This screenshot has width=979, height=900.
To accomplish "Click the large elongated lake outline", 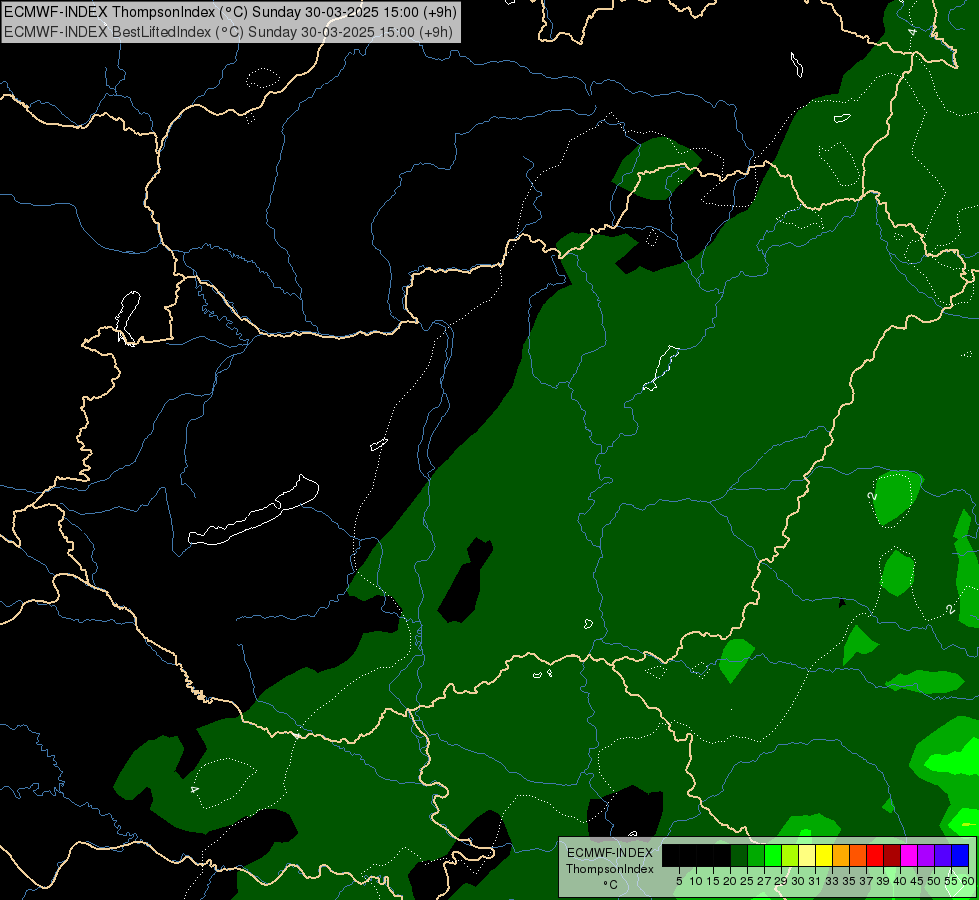I will (253, 512).
